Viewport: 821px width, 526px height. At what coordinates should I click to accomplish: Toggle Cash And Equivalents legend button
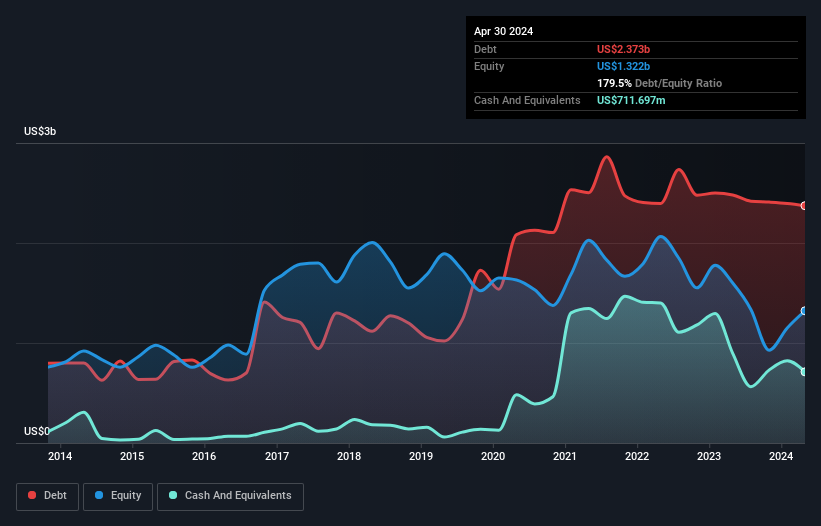(x=230, y=496)
